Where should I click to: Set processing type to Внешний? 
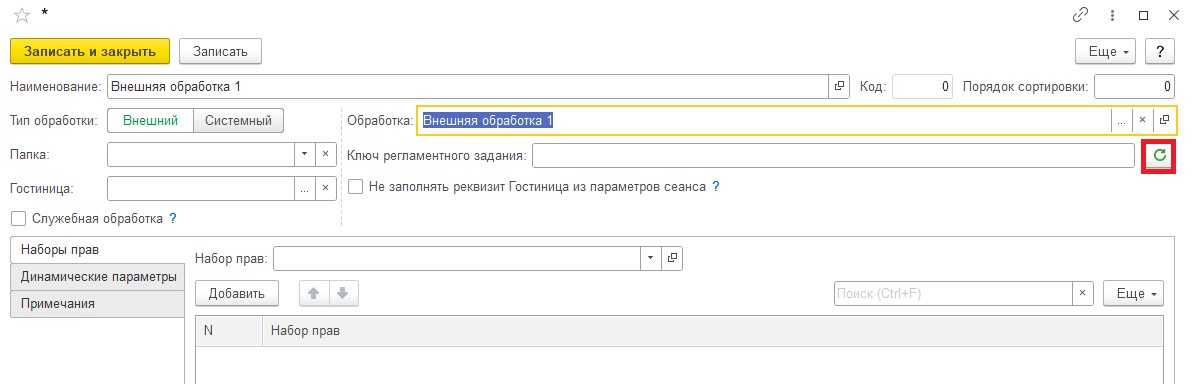pyautogui.click(x=151, y=120)
